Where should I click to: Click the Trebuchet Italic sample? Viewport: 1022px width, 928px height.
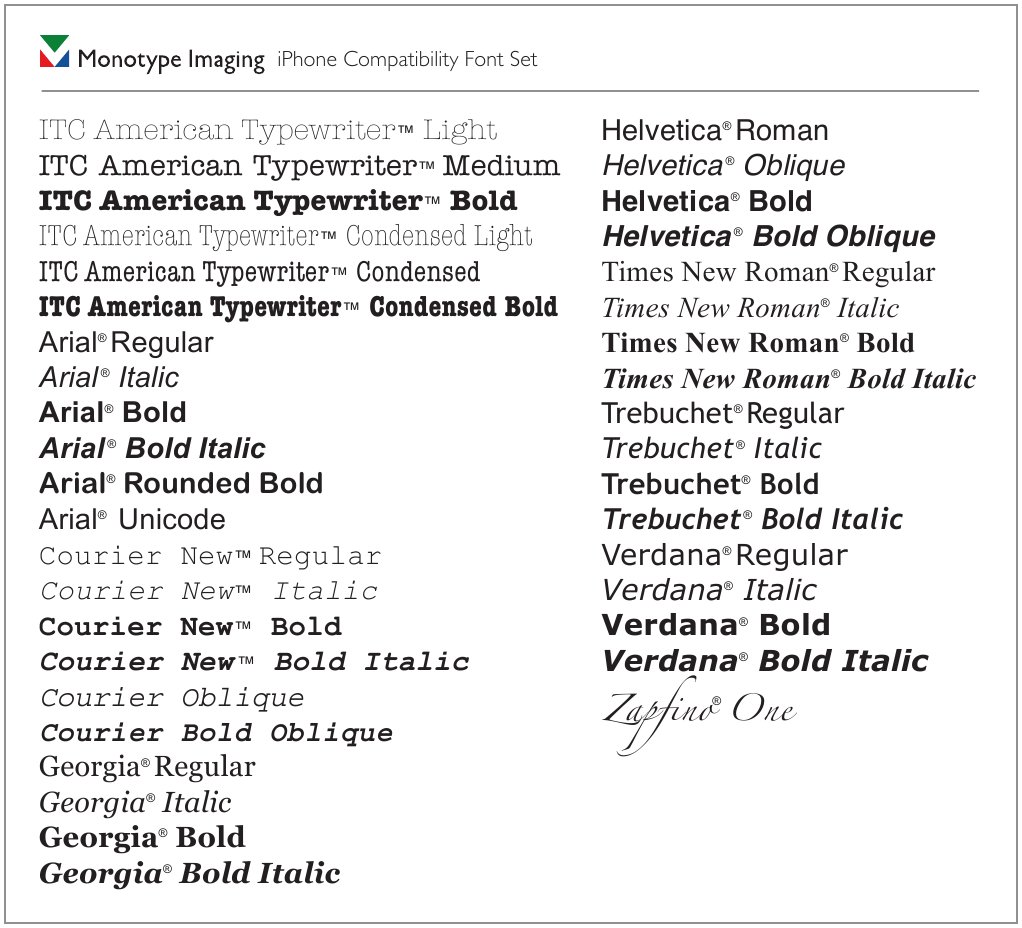[711, 449]
